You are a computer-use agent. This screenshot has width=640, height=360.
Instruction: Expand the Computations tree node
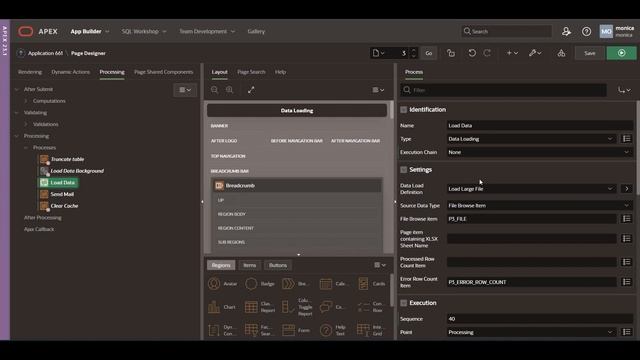pyautogui.click(x=26, y=101)
